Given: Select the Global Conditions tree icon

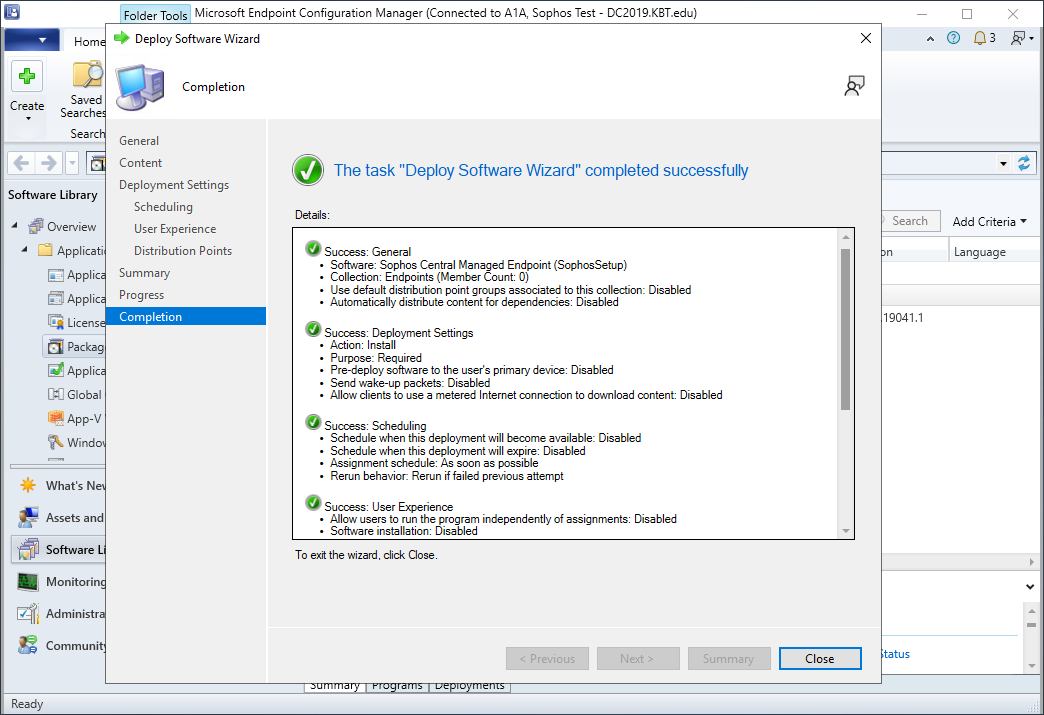Looking at the screenshot, I should [x=56, y=394].
